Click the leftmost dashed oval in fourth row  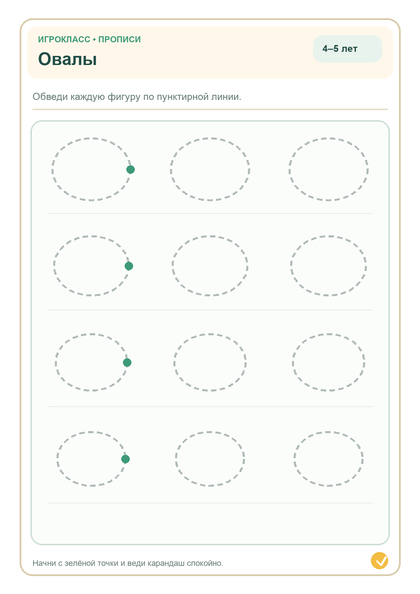click(x=91, y=459)
